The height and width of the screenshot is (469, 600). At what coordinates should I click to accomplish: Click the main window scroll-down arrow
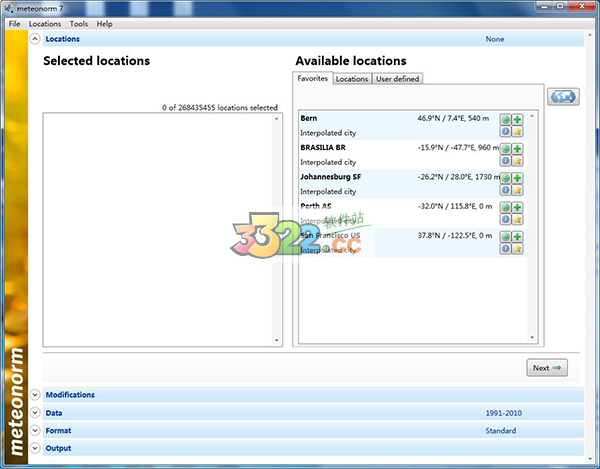point(590,458)
